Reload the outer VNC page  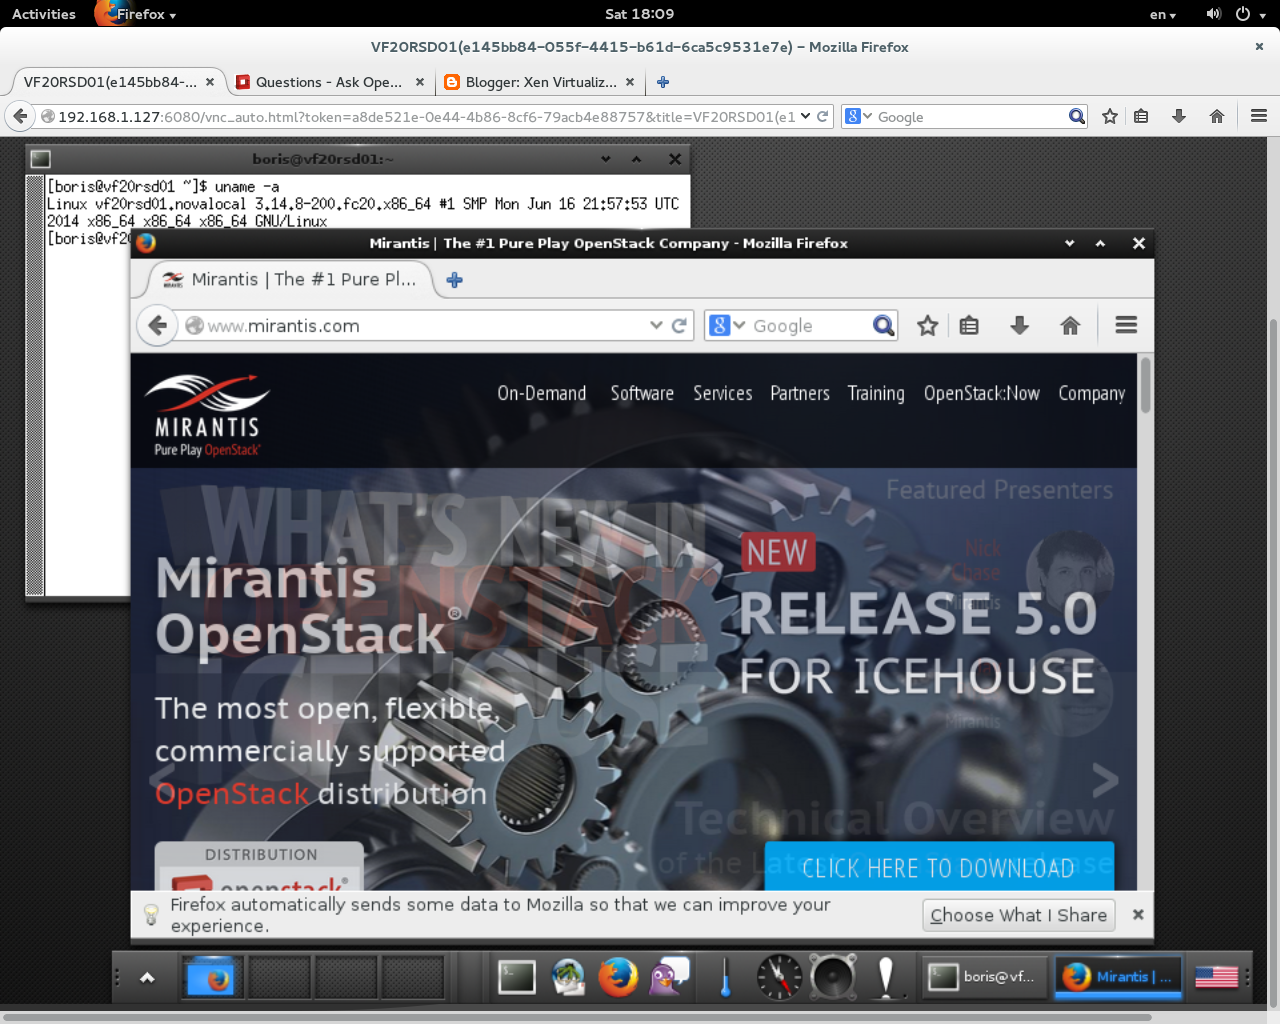click(x=823, y=116)
